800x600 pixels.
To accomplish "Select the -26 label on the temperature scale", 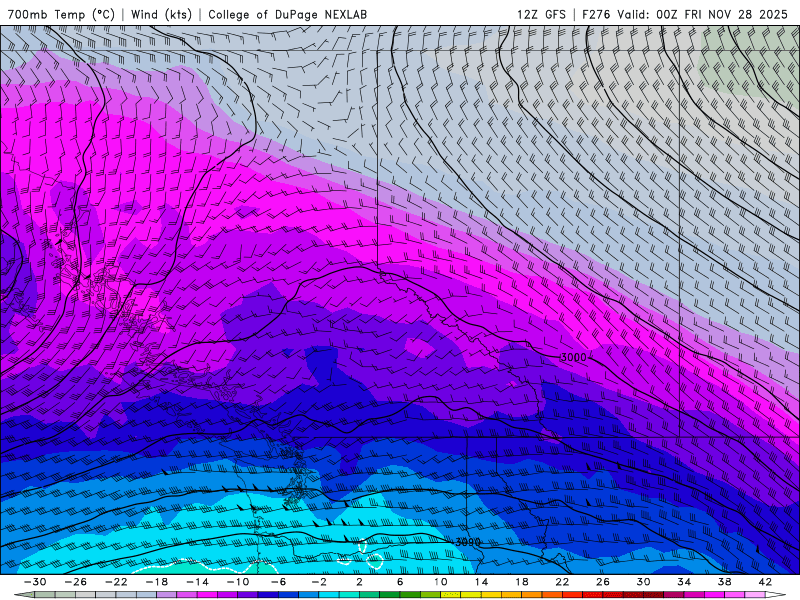I will pos(76,582).
